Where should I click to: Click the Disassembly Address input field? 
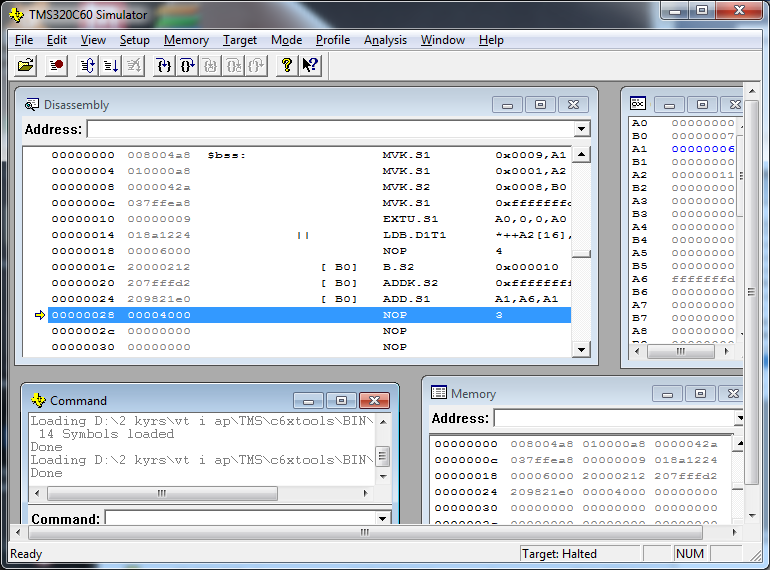click(330, 129)
